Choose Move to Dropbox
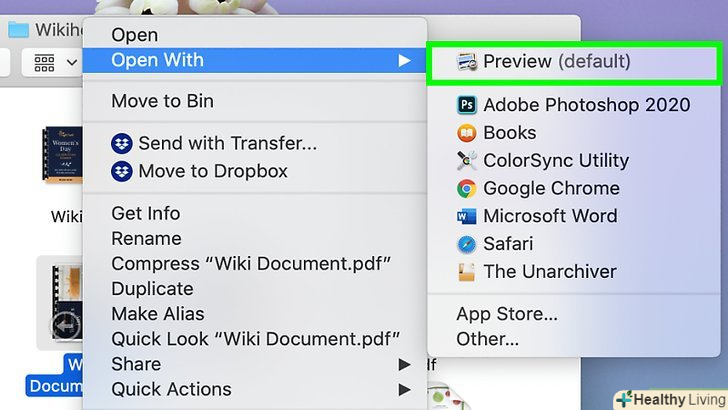 [254, 171]
